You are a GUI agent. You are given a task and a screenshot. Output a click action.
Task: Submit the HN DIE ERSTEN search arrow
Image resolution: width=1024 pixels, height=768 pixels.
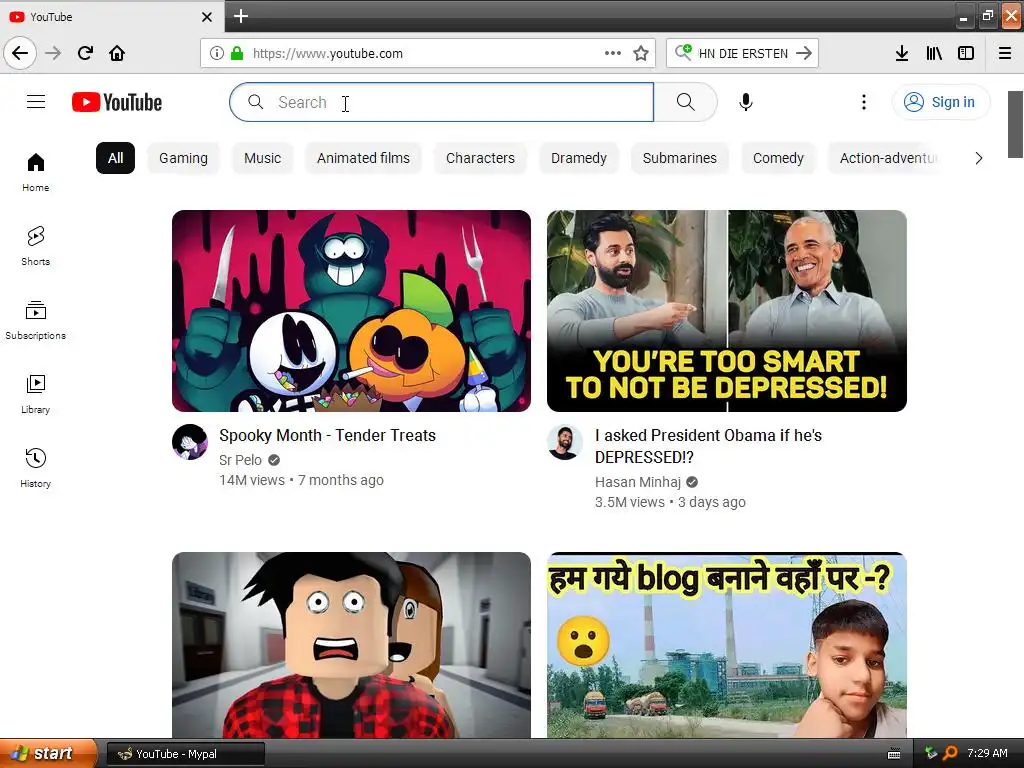(804, 53)
